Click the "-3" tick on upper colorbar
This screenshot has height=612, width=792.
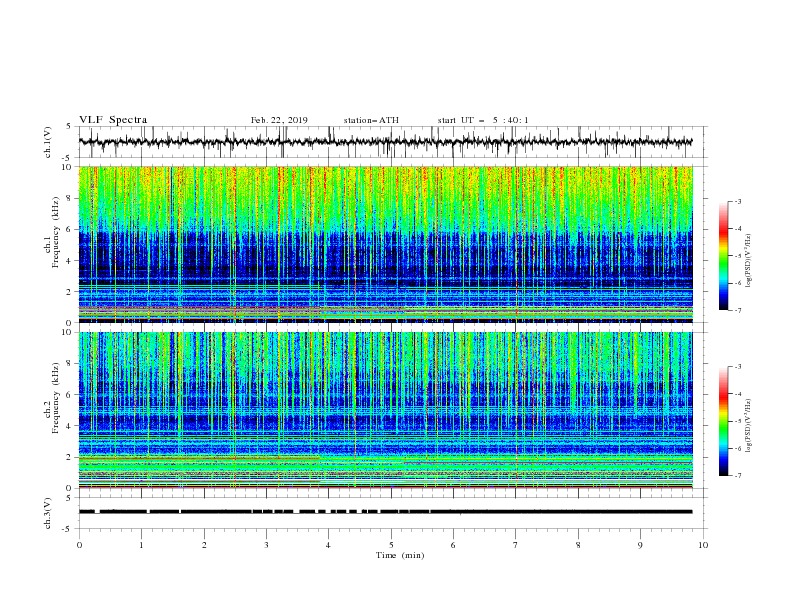coord(738,201)
